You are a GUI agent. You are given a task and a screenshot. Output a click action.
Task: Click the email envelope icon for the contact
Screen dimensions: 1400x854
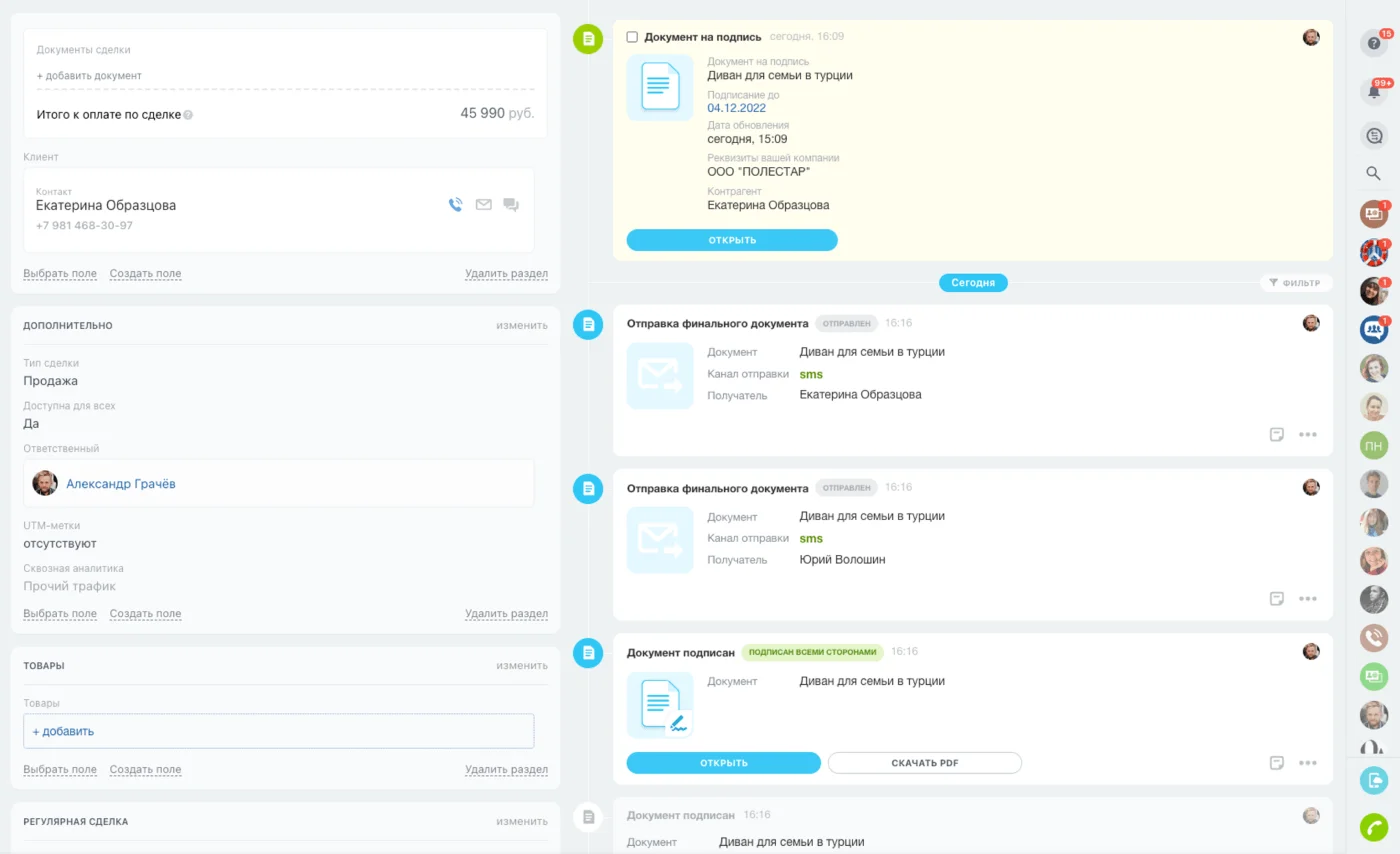tap(484, 205)
